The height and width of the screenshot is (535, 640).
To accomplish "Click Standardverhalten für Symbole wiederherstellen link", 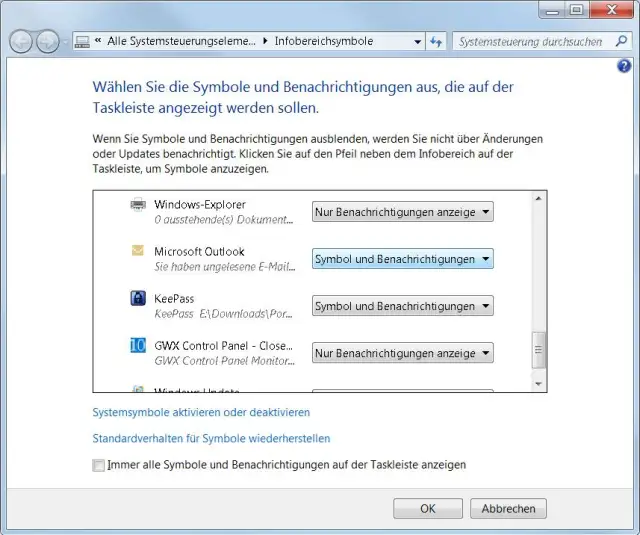I will click(x=211, y=438).
